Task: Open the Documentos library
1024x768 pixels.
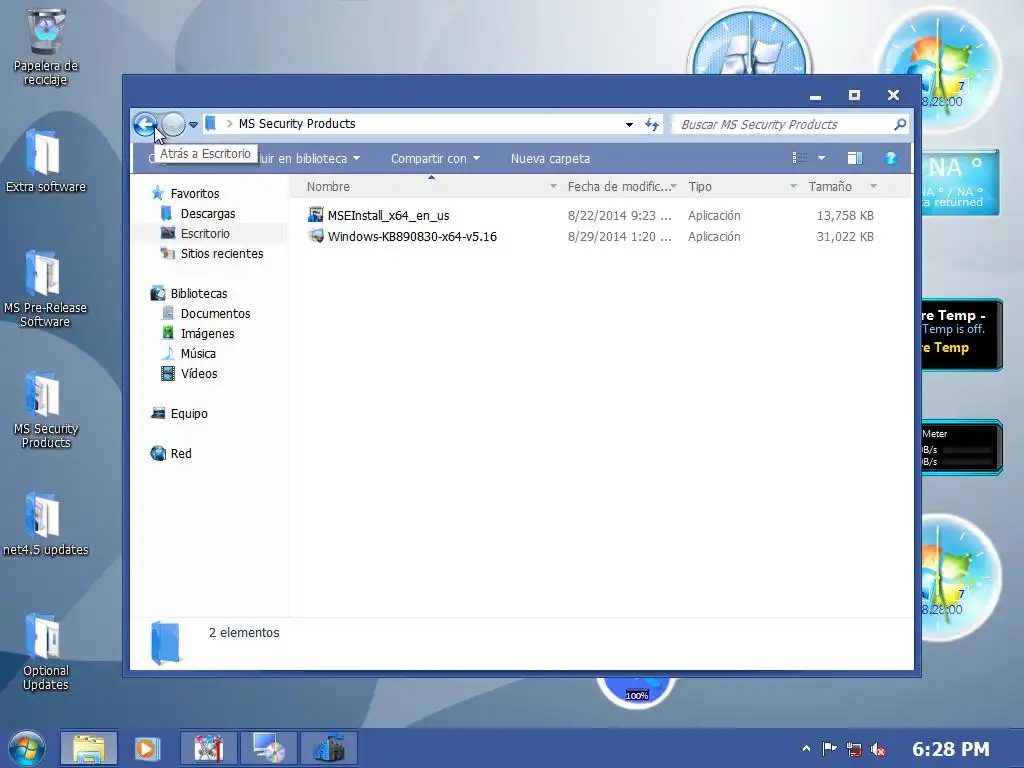Action: (x=216, y=313)
